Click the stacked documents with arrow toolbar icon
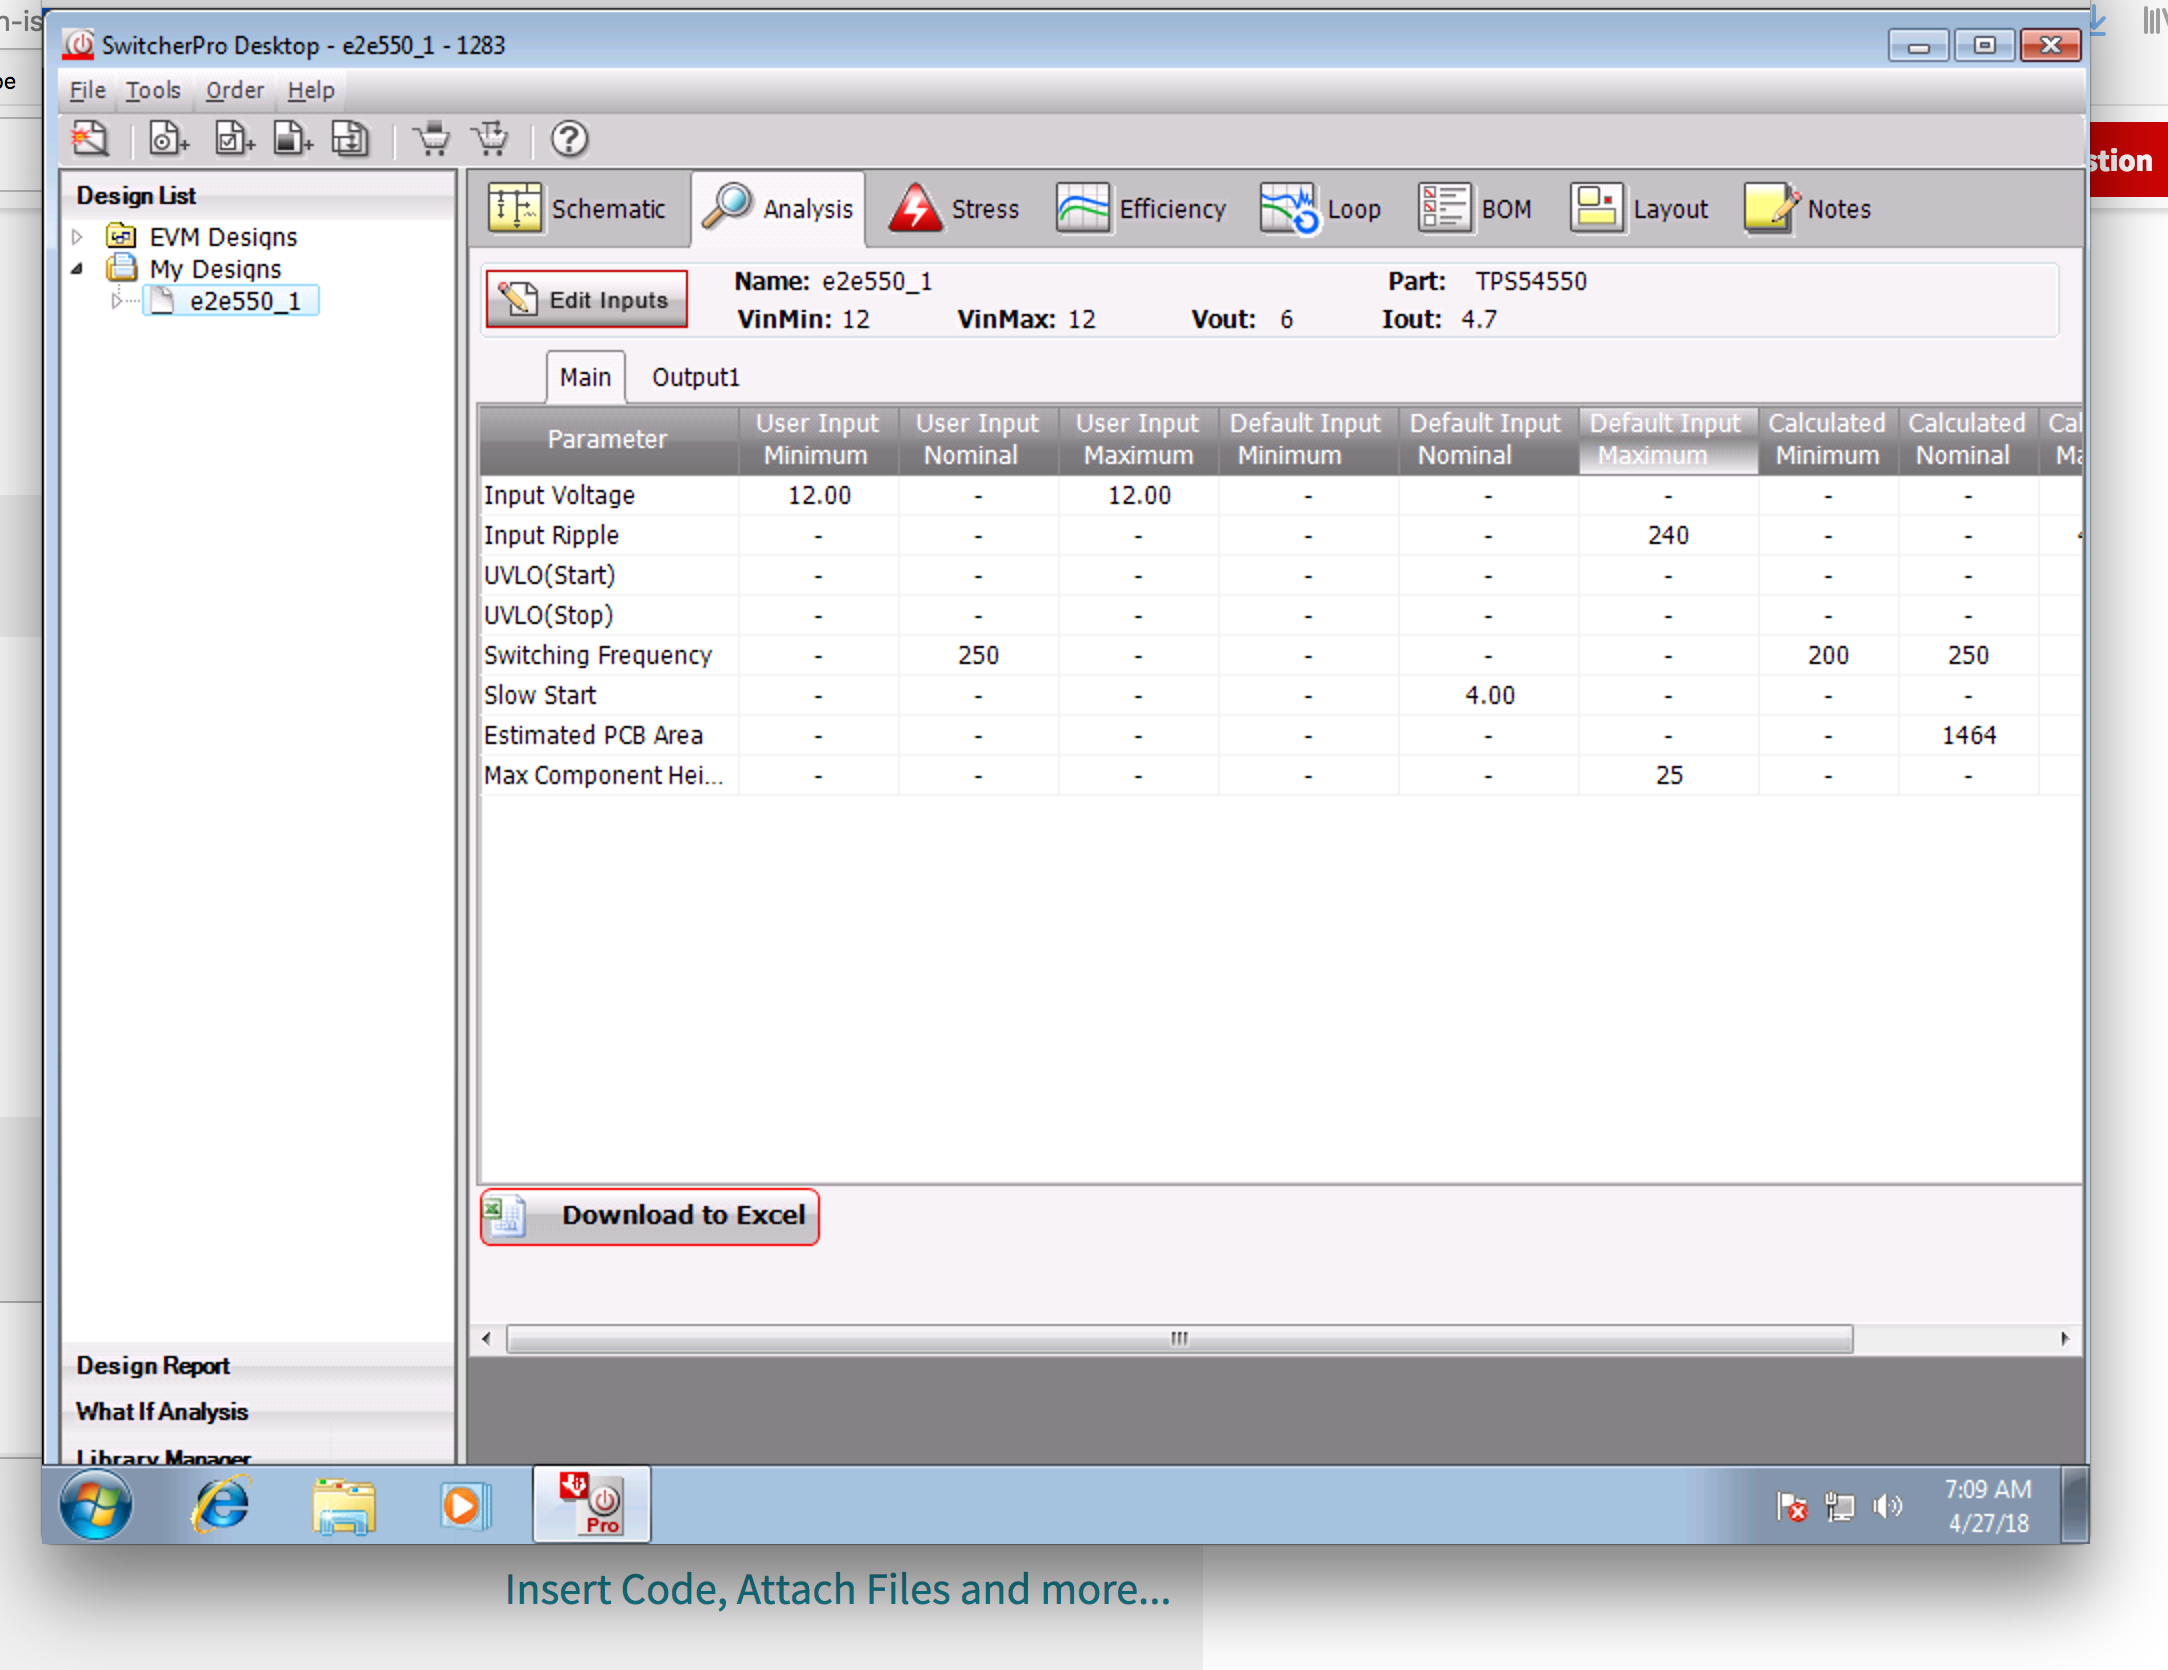The width and height of the screenshot is (2168, 1670). pyautogui.click(x=350, y=139)
